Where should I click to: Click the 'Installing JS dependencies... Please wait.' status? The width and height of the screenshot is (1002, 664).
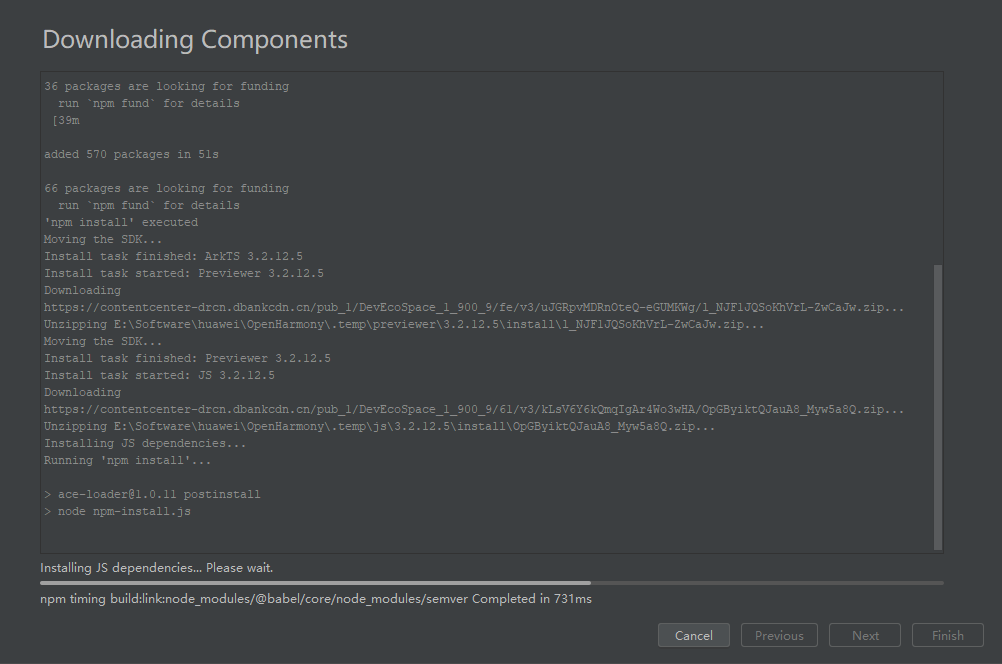[x=157, y=568]
